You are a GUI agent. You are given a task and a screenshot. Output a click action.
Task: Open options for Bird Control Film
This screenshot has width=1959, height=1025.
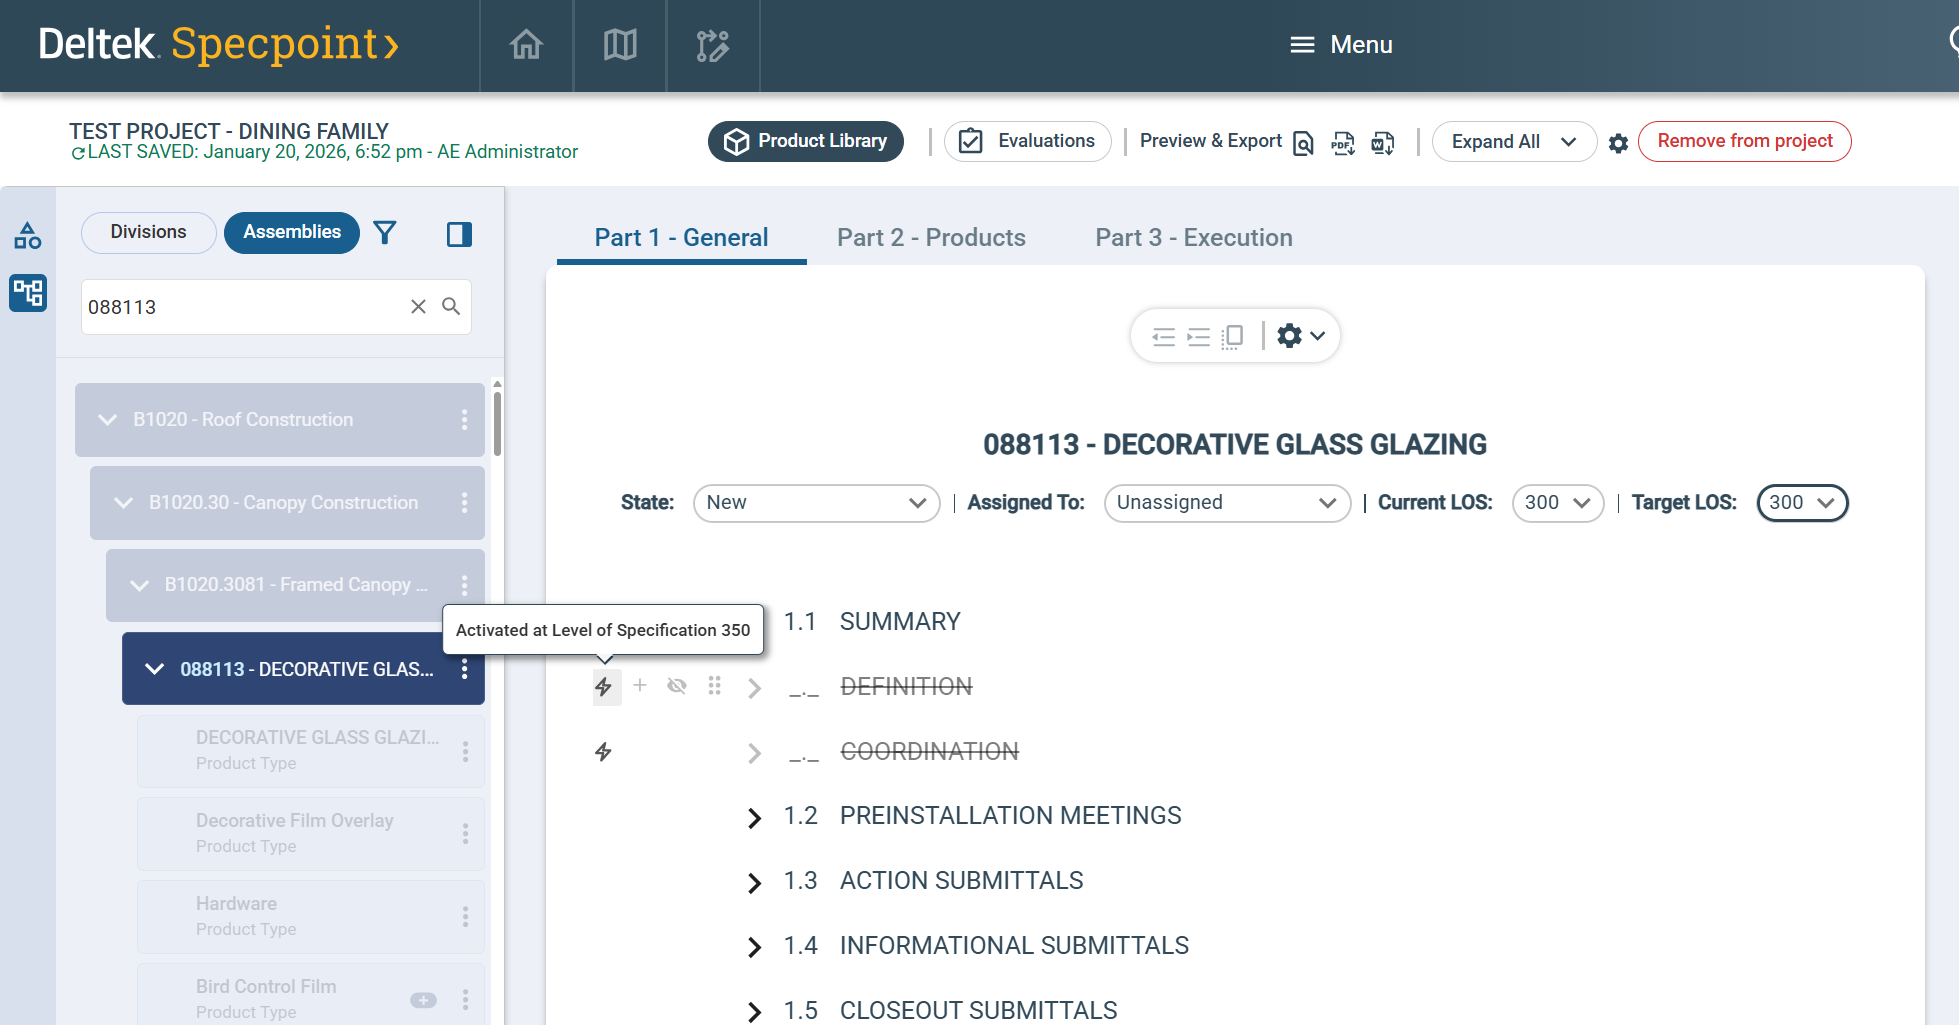click(x=465, y=1000)
